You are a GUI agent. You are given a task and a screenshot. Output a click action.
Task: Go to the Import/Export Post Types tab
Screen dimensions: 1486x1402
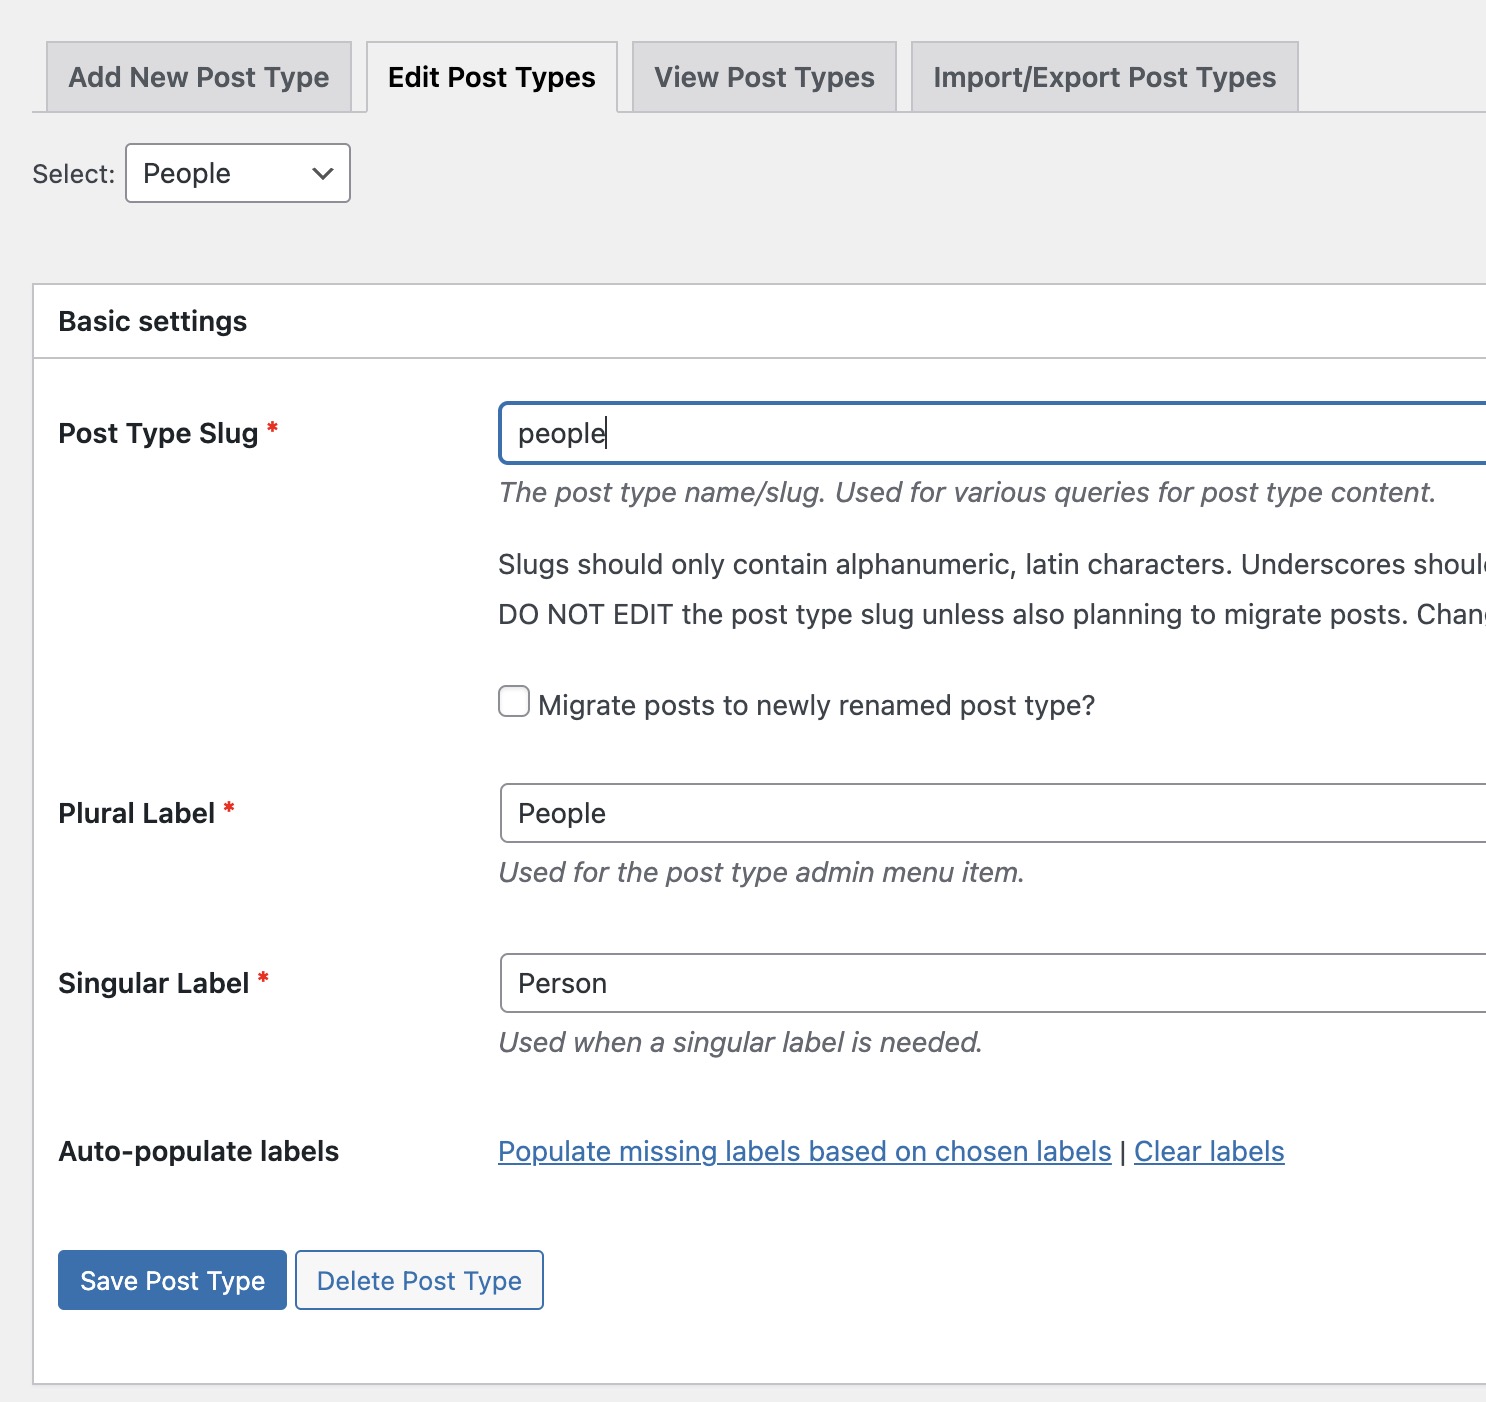[1104, 77]
